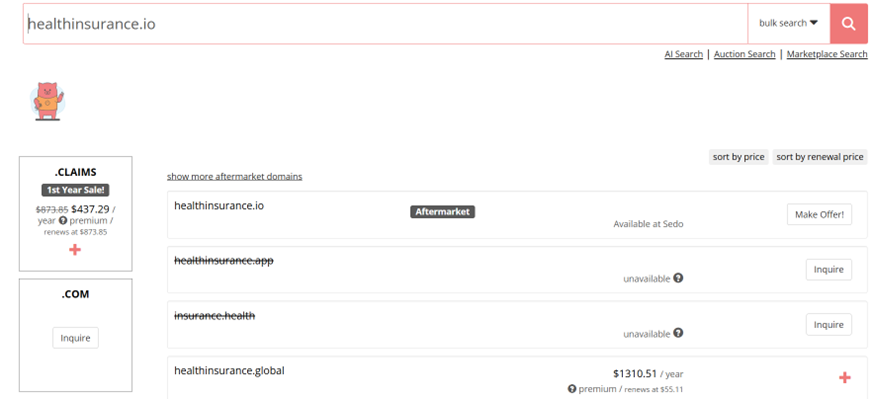Click the Aftermarket badge
Image resolution: width=873 pixels, height=399 pixels.
pos(443,211)
